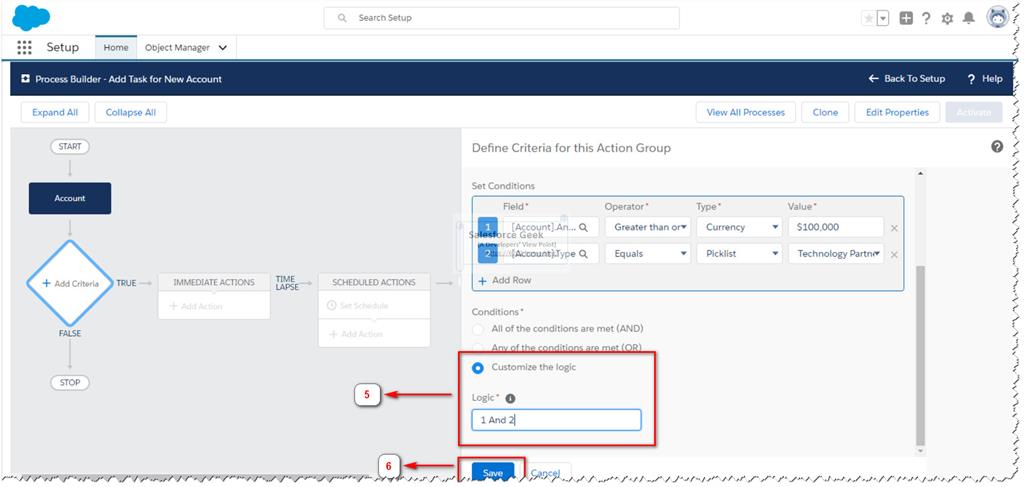
Task: Click Add Row in Set Conditions
Action: (x=504, y=280)
